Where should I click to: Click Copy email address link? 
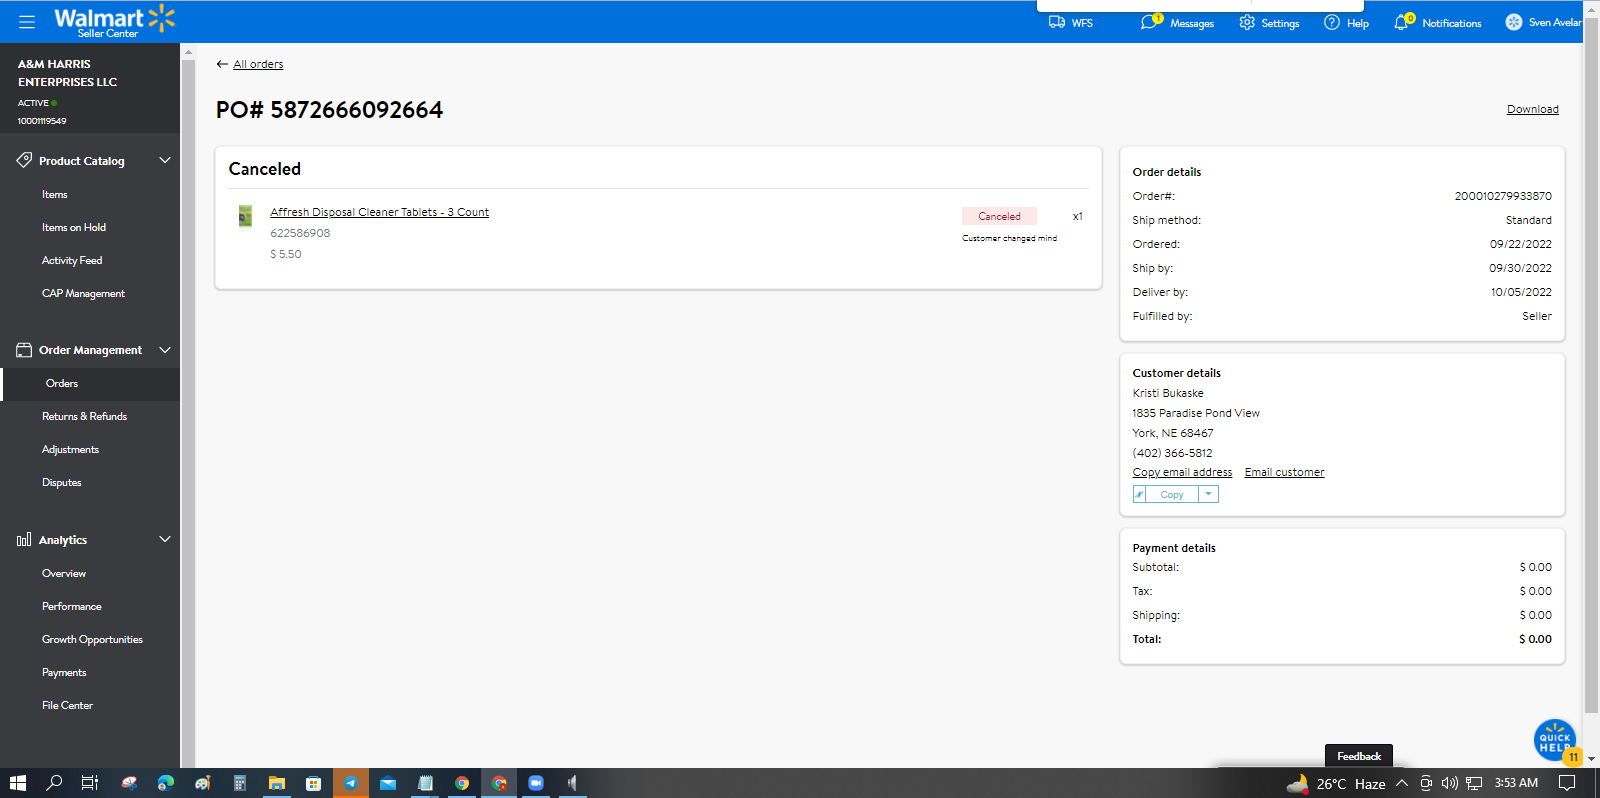pos(1182,472)
